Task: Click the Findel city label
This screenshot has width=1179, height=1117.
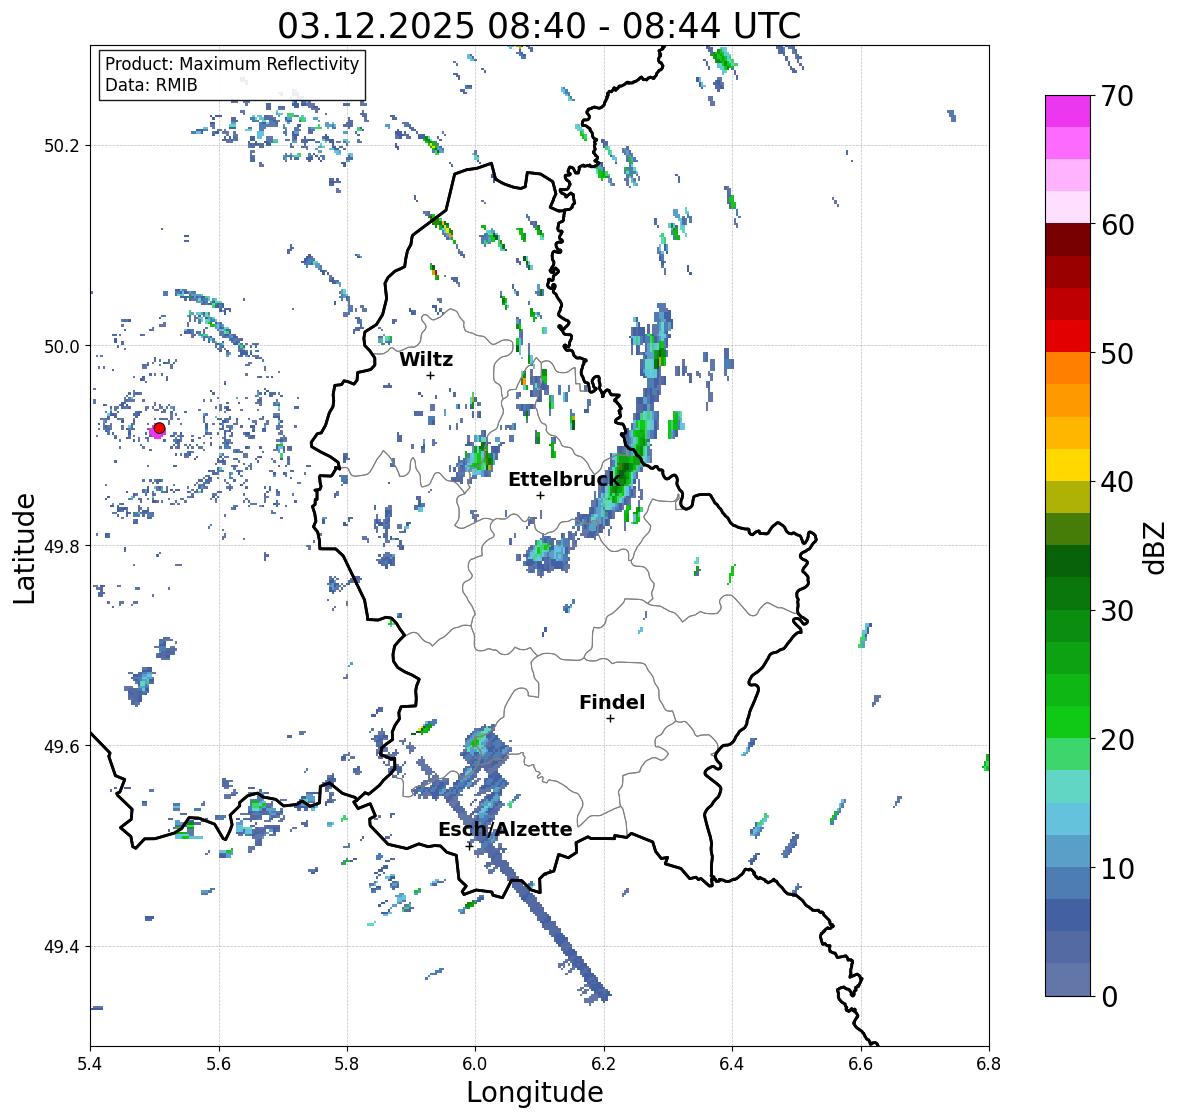Action: tap(612, 702)
